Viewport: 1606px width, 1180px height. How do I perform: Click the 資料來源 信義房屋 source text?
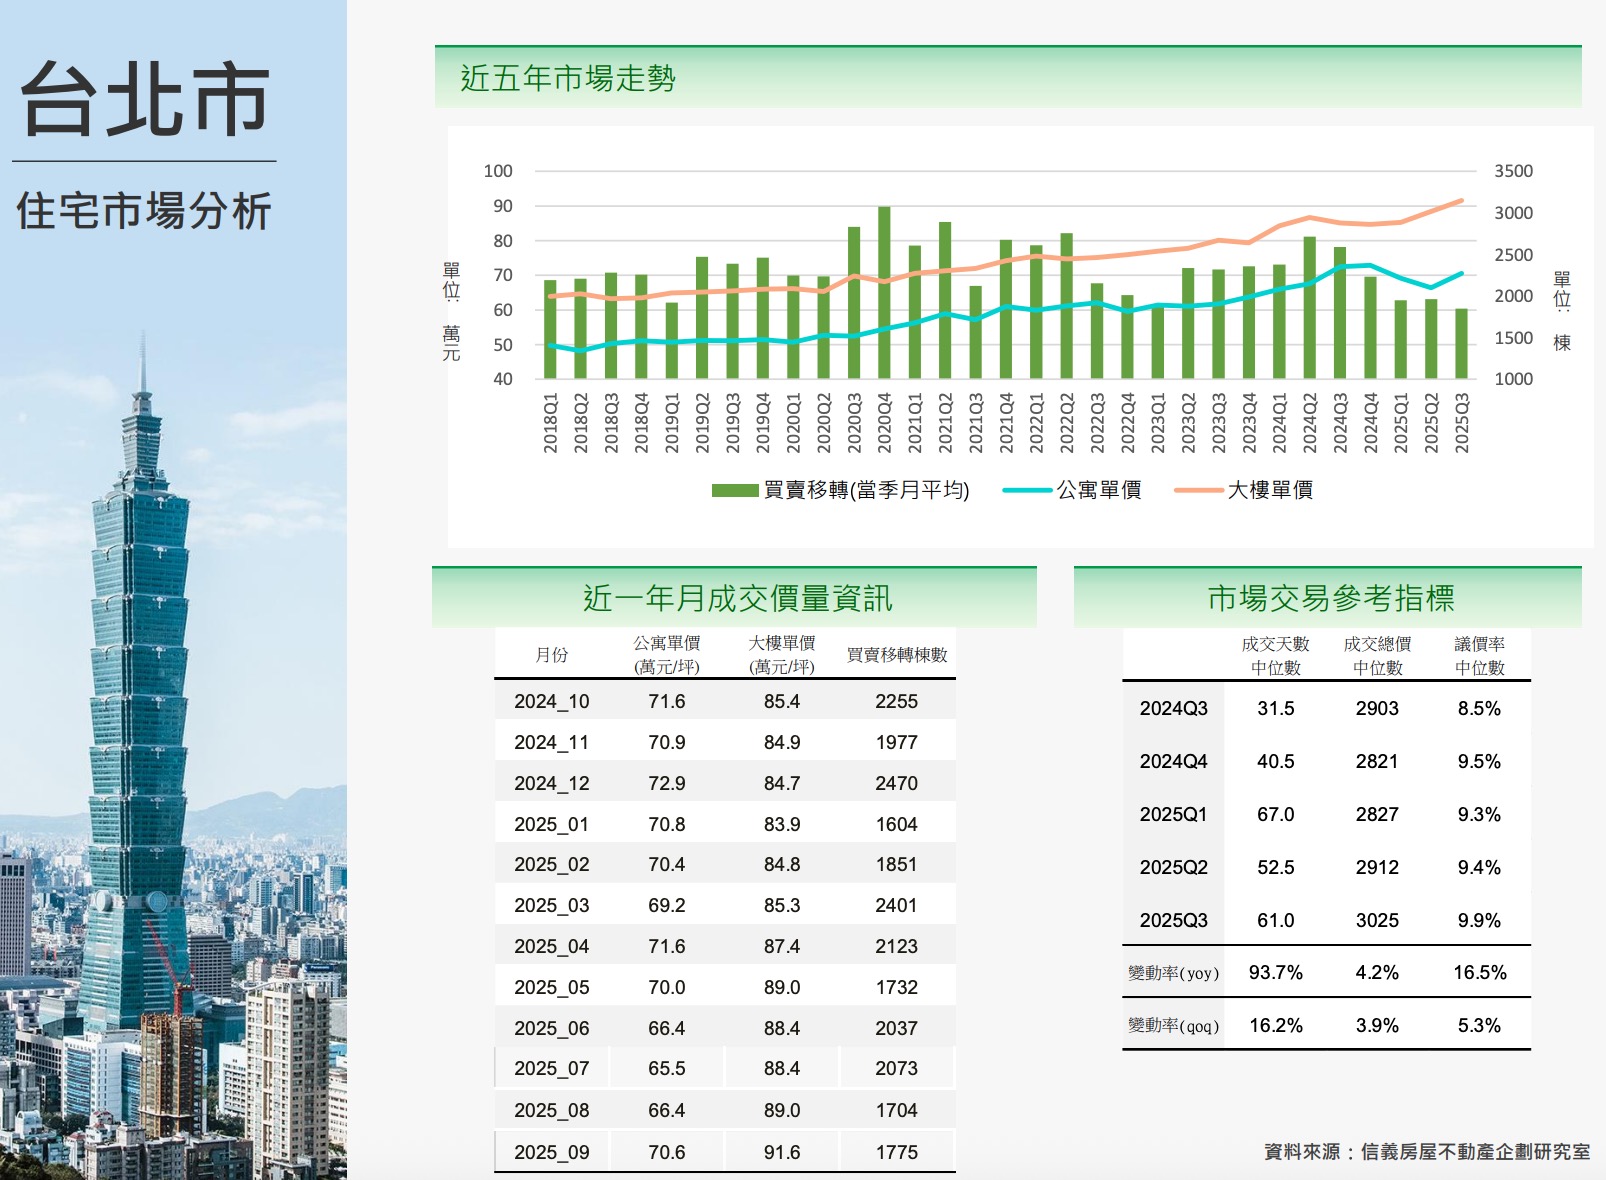(1426, 1152)
